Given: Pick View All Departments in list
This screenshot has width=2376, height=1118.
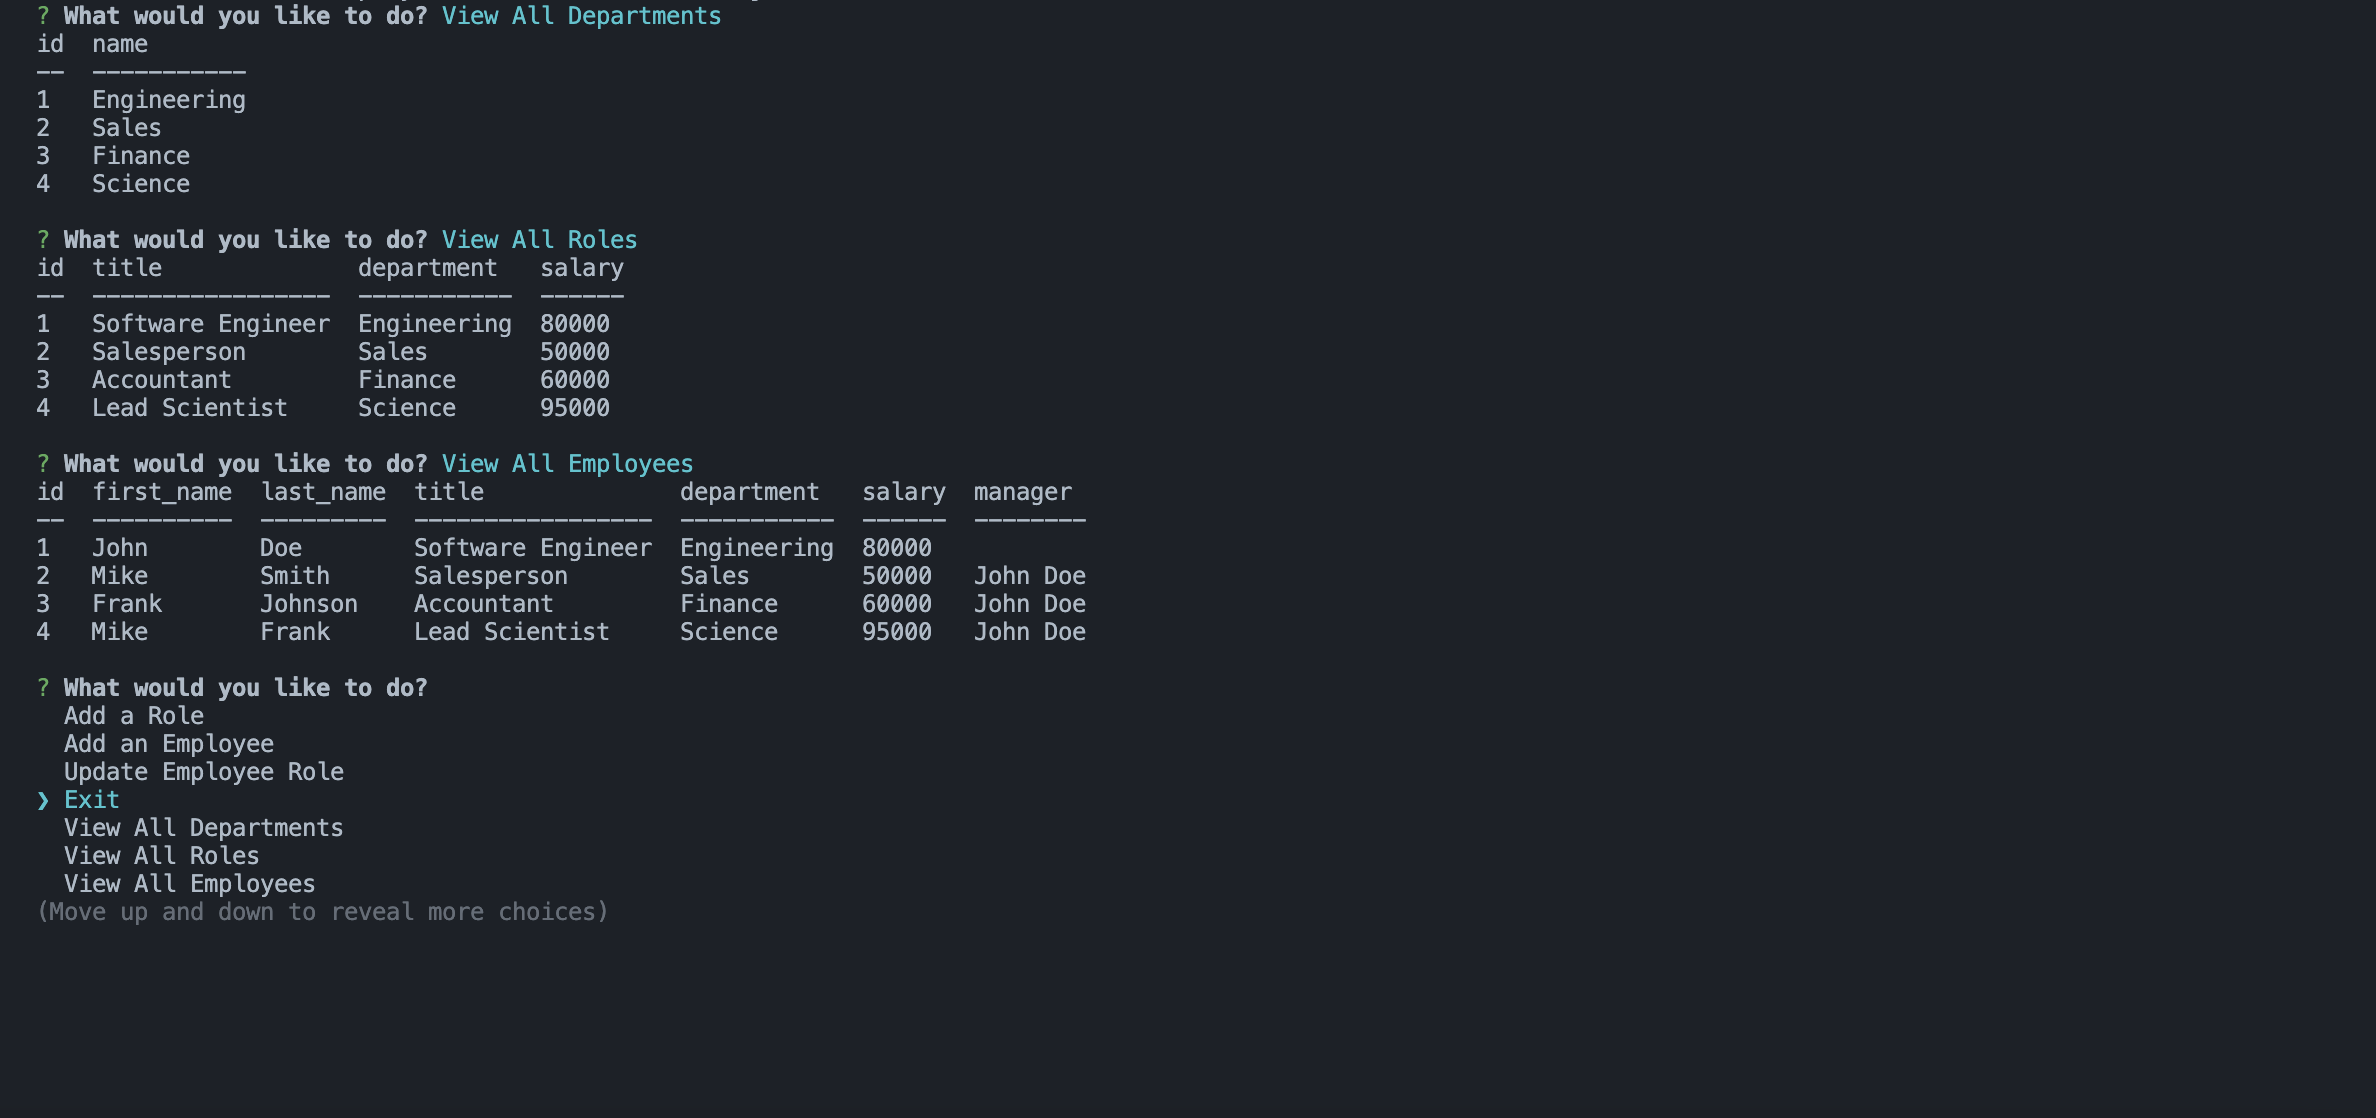Looking at the screenshot, I should click(x=203, y=828).
